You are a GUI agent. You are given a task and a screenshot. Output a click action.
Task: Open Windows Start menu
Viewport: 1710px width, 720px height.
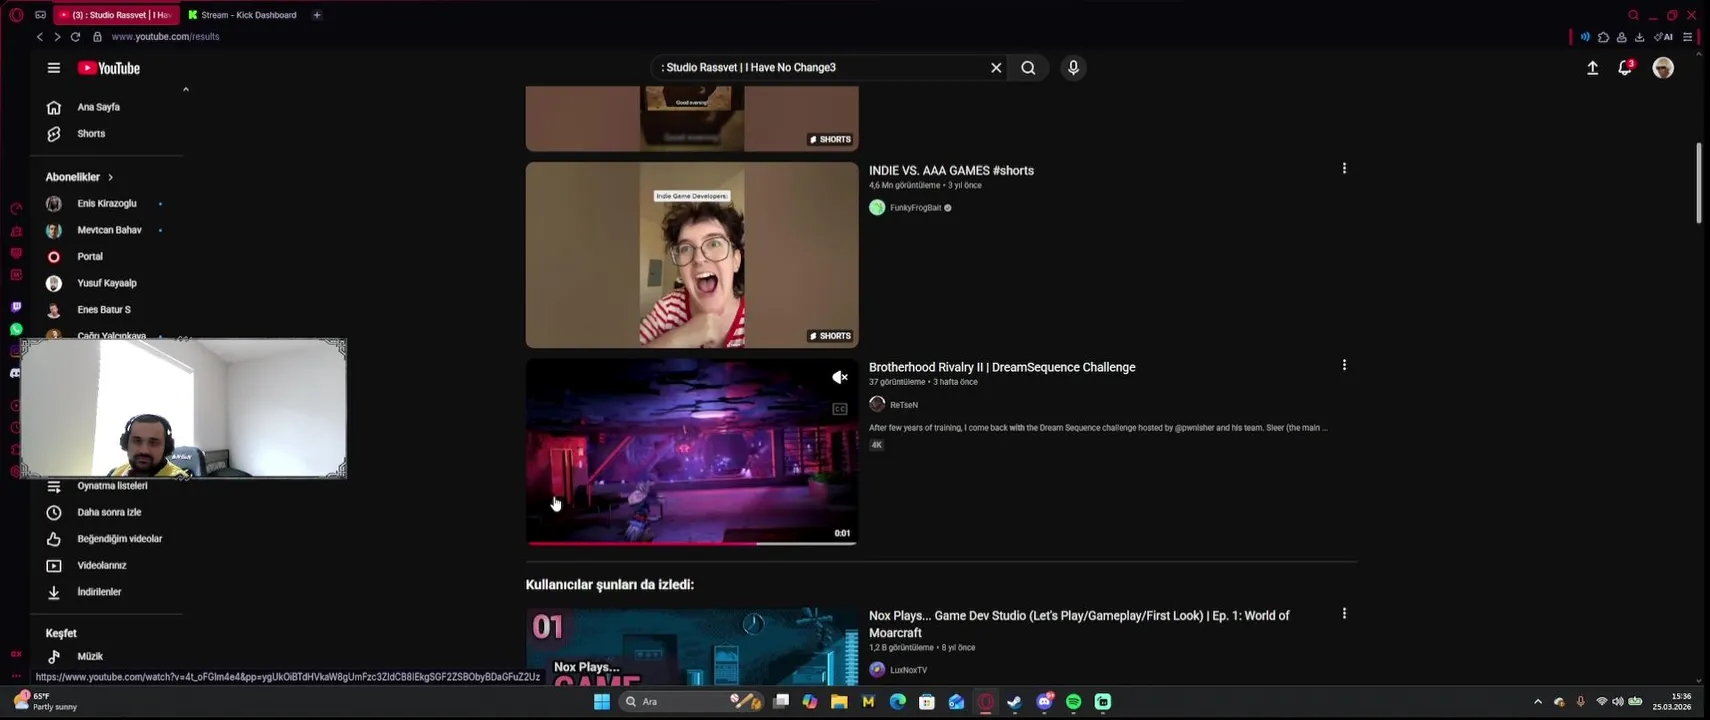602,702
